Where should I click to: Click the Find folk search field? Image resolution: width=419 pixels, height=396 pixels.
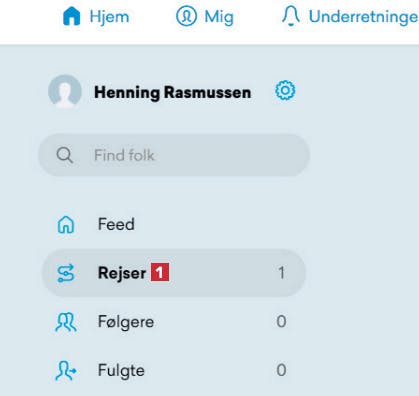(x=174, y=155)
